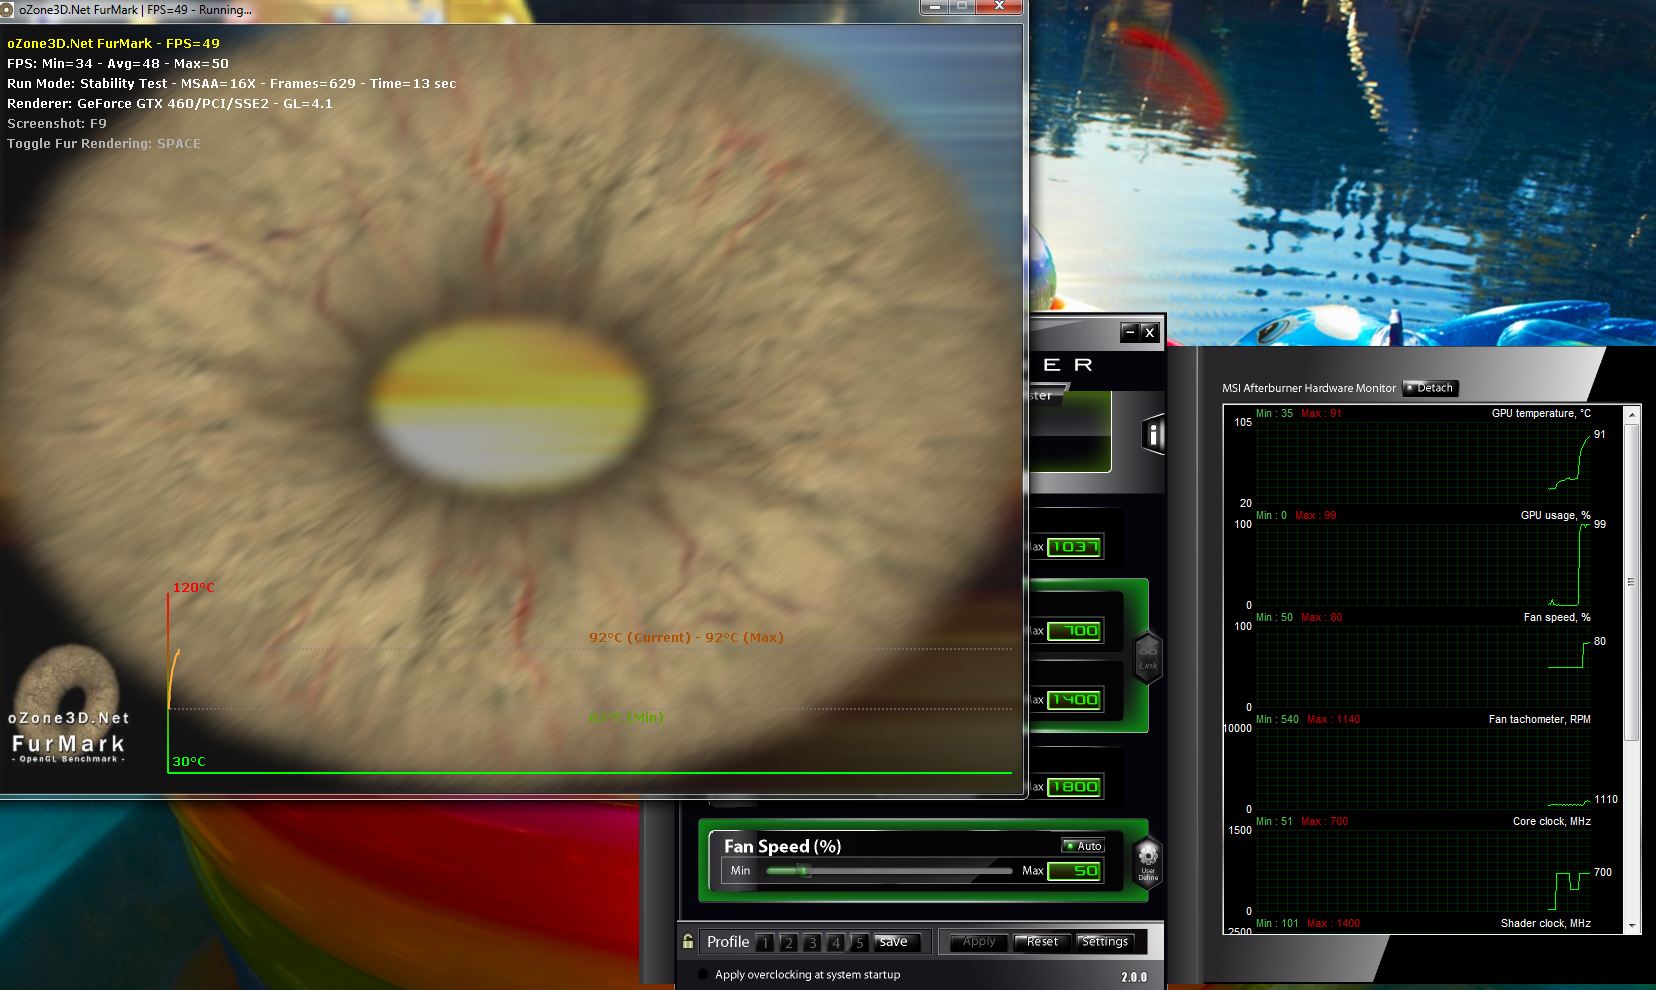The width and height of the screenshot is (1656, 990).
Task: Close the Afterburner window
Action: (x=1149, y=332)
